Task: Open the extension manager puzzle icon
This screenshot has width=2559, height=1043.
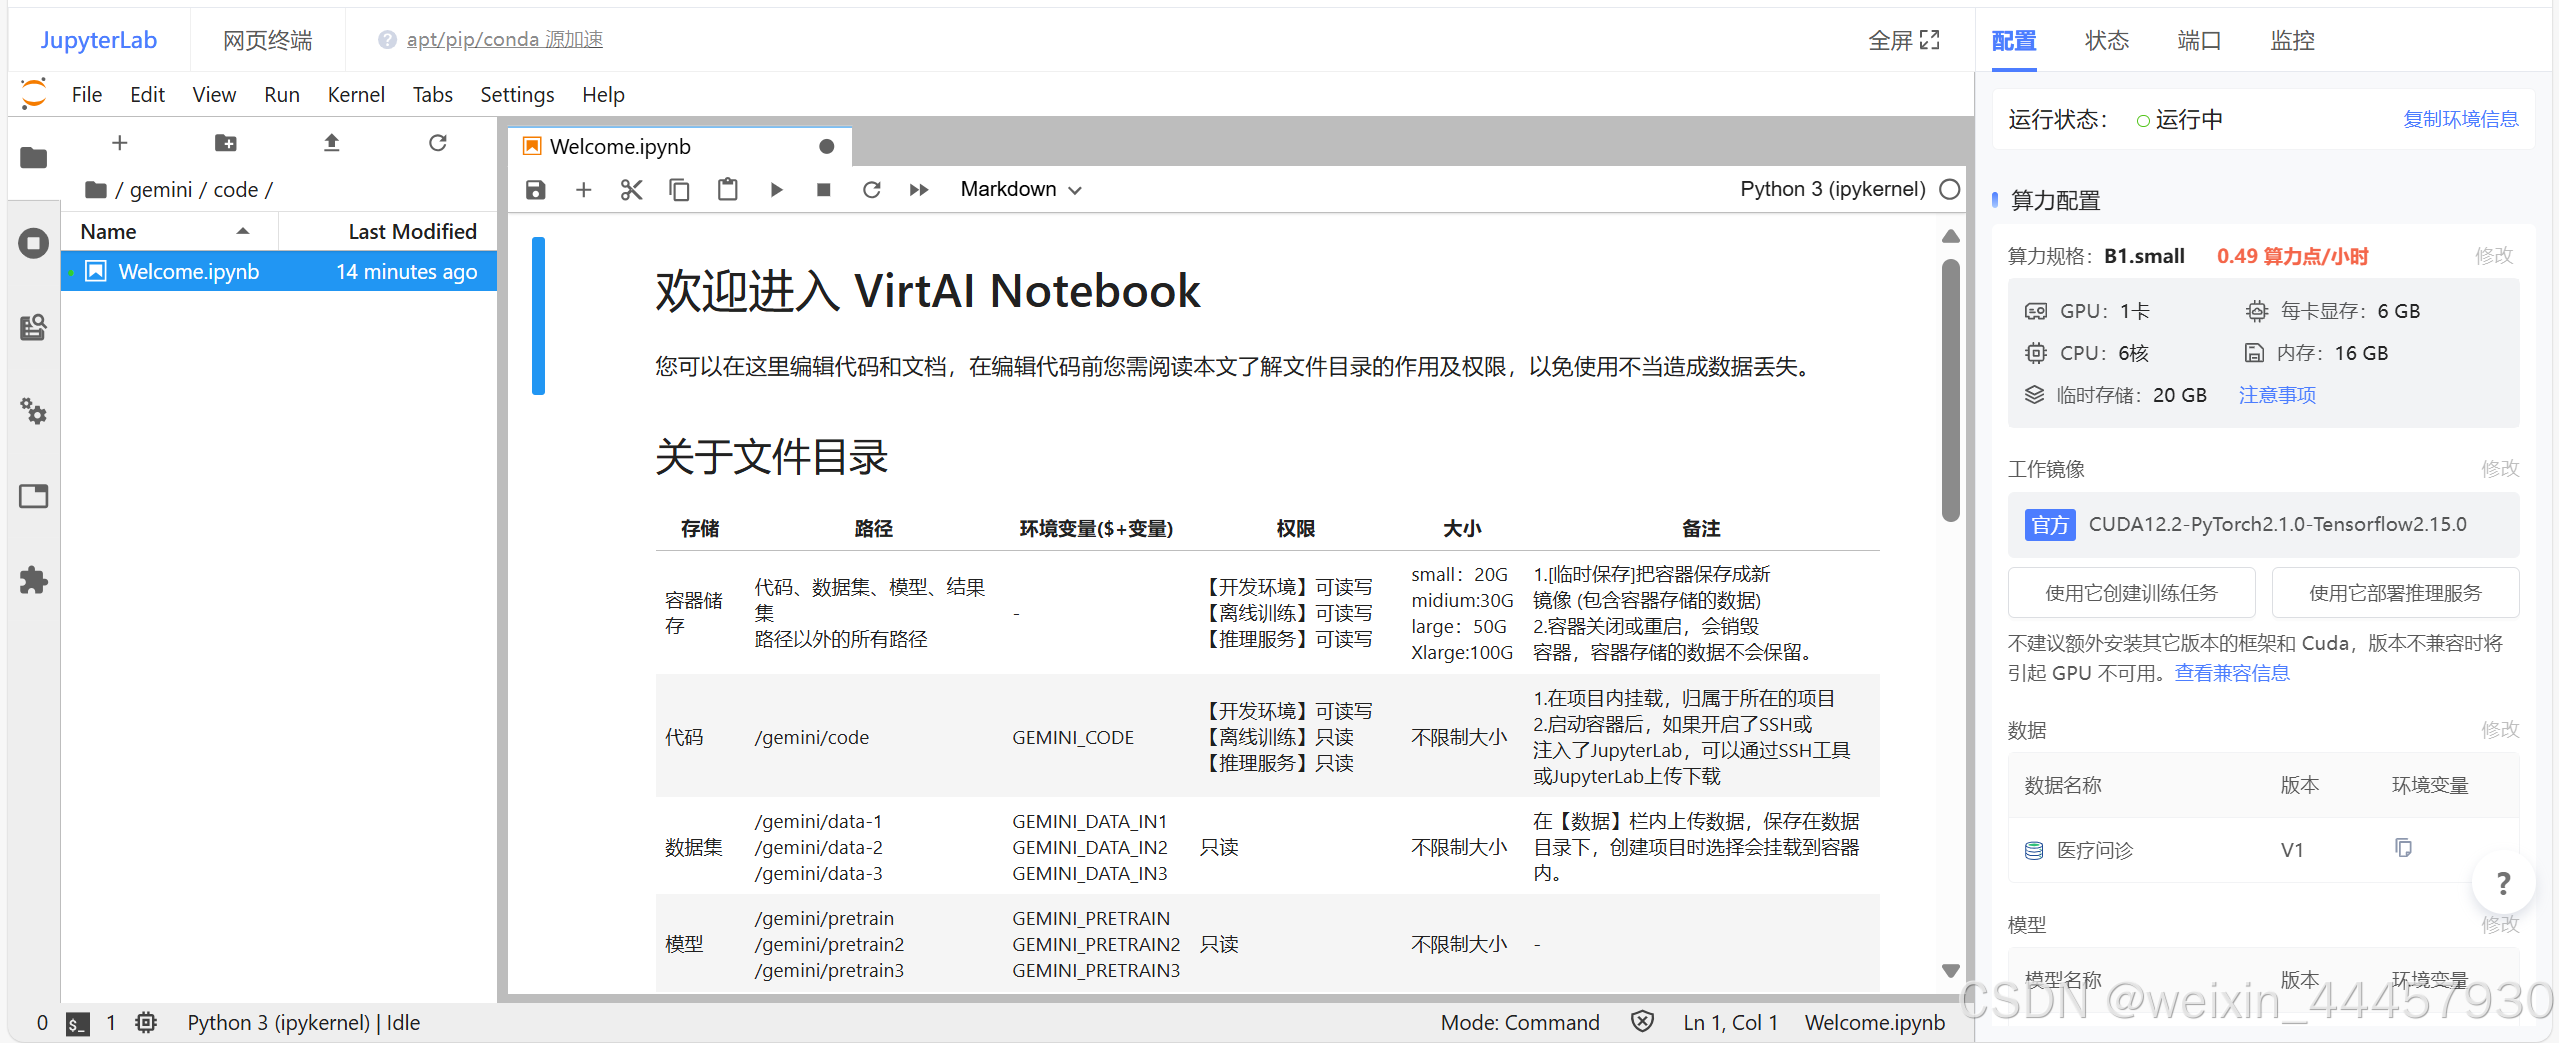Action: (34, 580)
